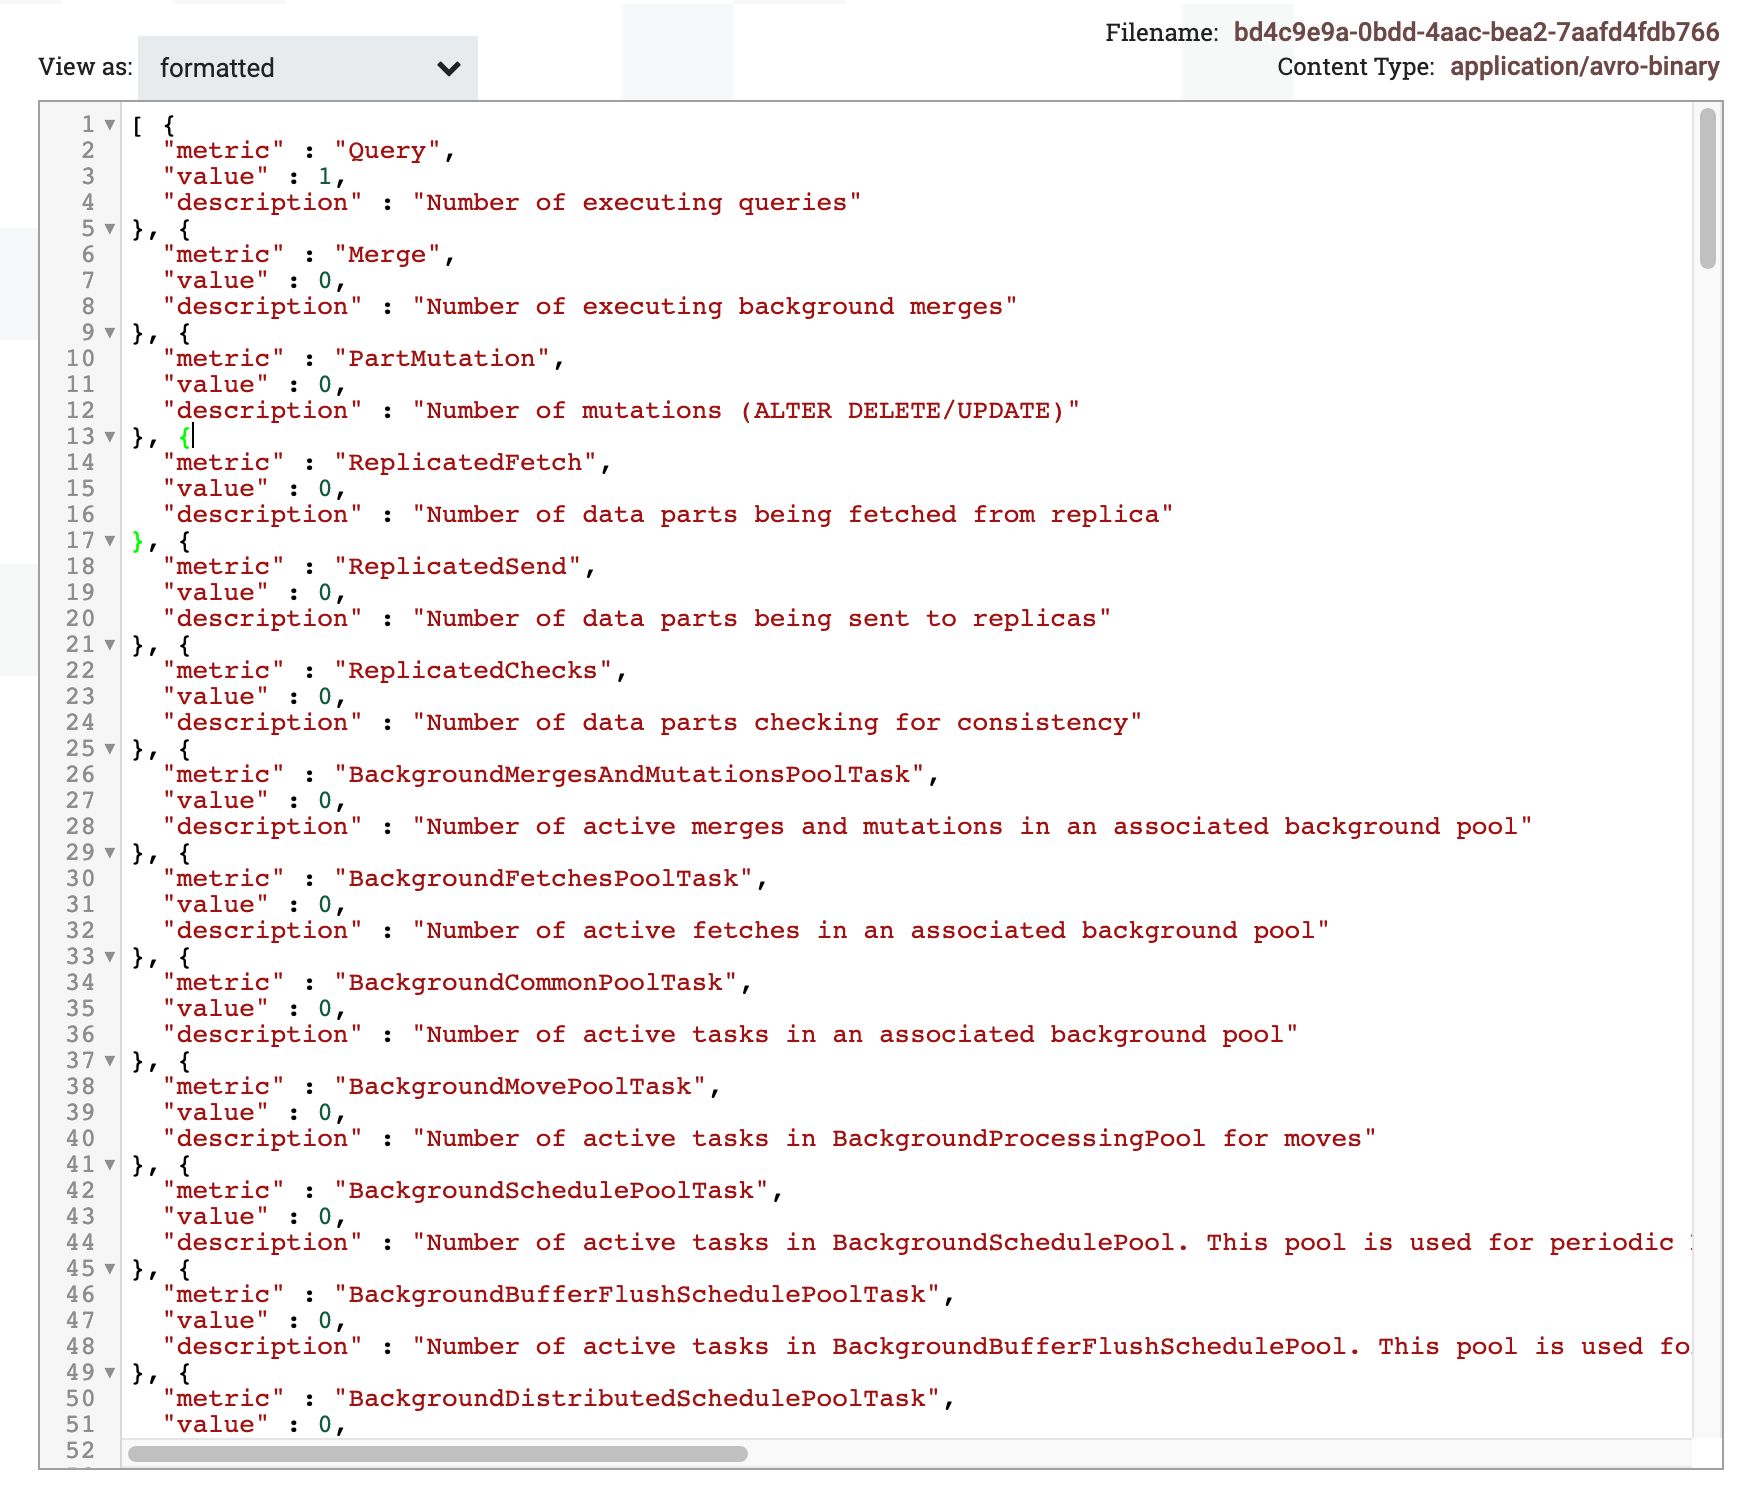Collapse the BackgroundMovePoolTask object

coord(108,1060)
